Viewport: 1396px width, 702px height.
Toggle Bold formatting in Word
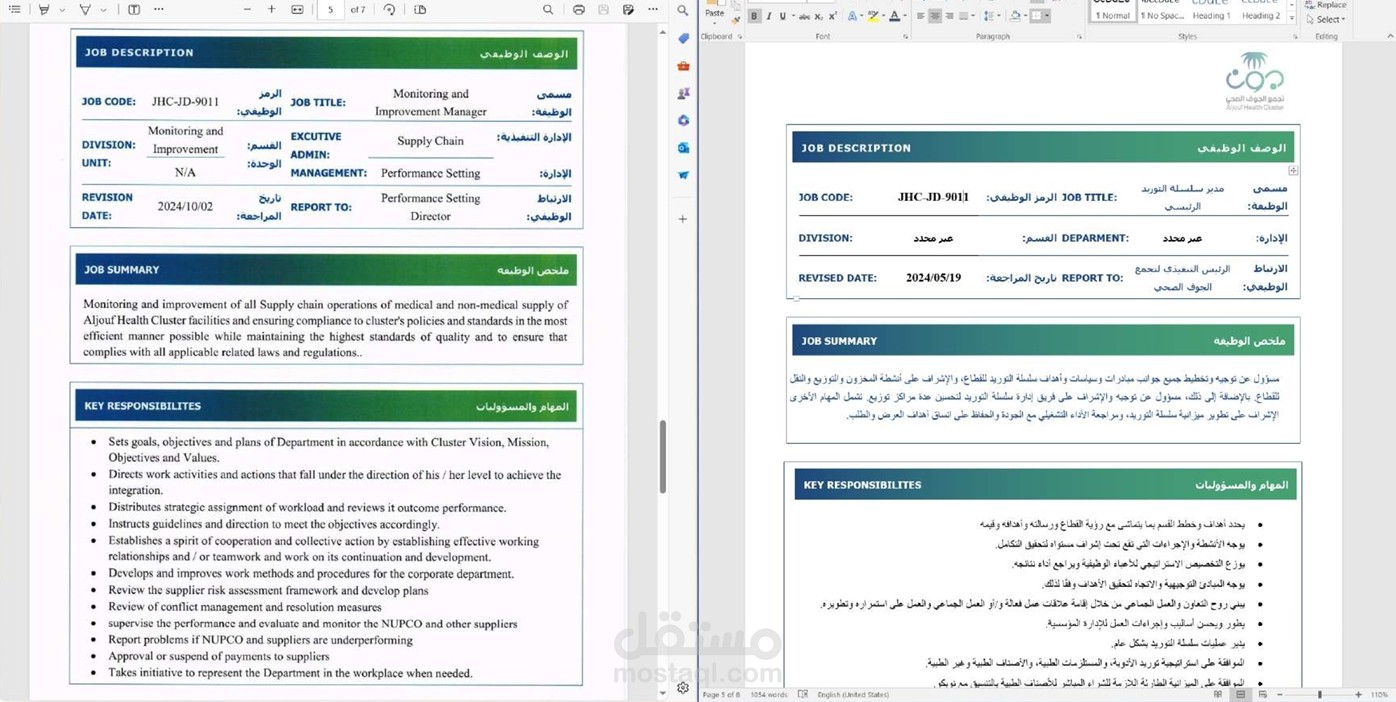pyautogui.click(x=754, y=16)
